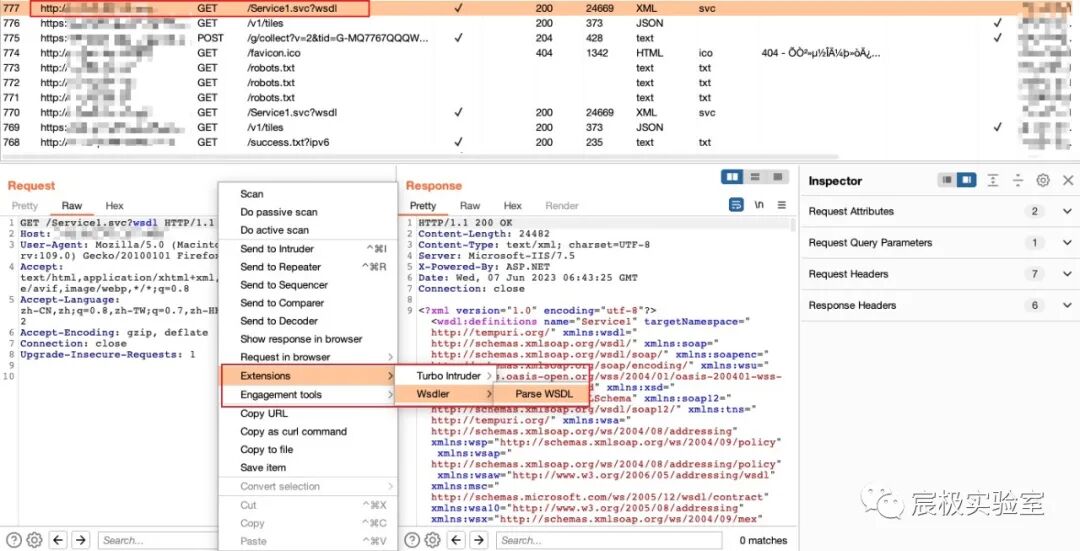Go to previous match in Request pane

tap(58, 540)
